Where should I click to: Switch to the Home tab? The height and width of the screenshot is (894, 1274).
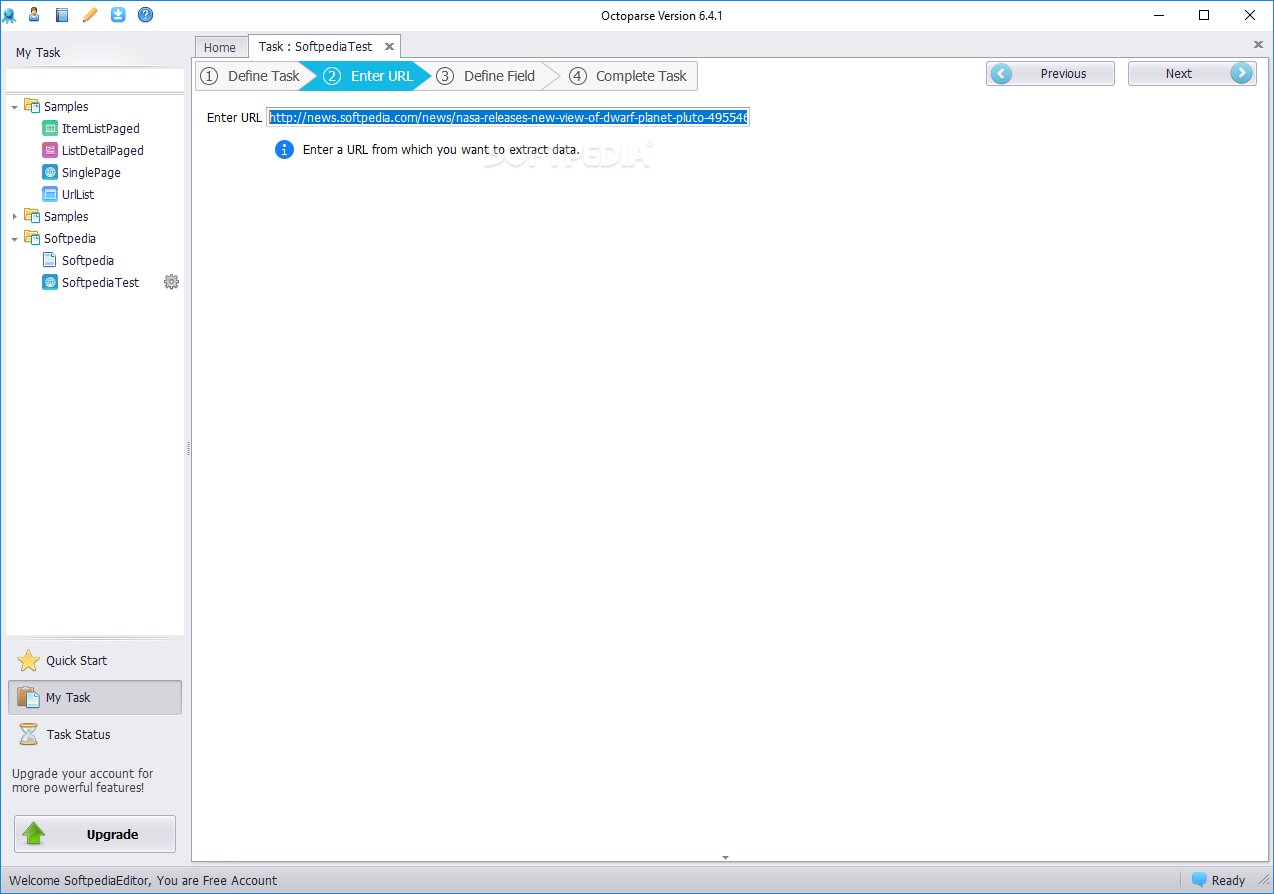click(220, 47)
